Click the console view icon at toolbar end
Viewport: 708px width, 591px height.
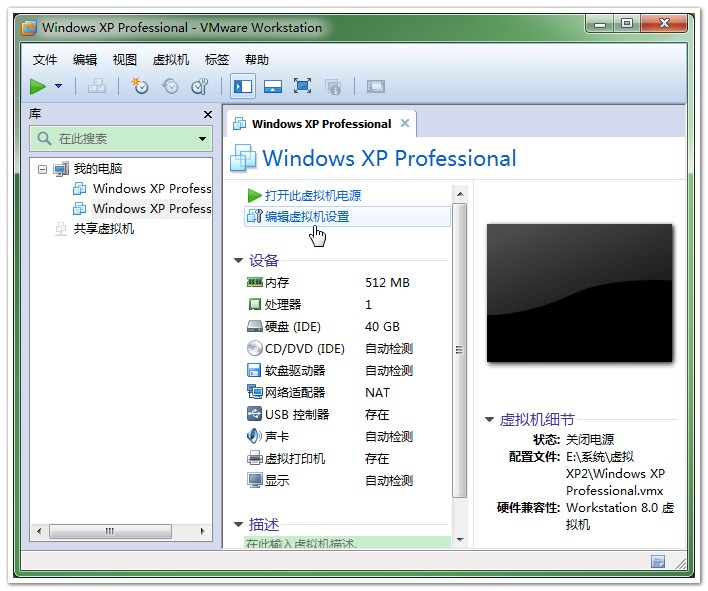[x=376, y=86]
